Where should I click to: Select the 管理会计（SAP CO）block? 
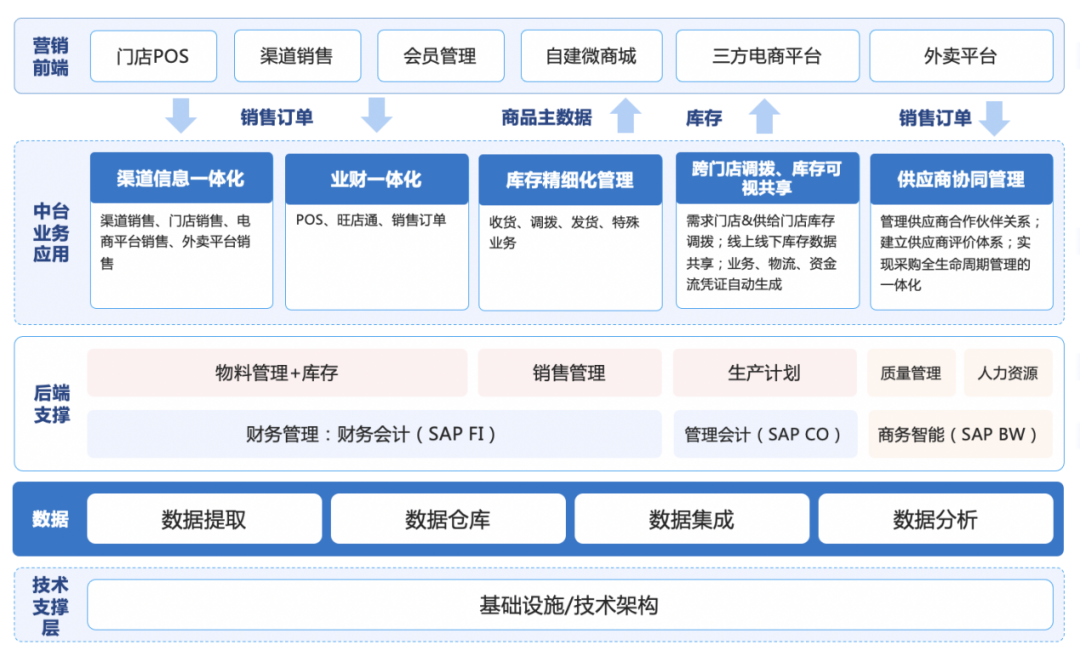pyautogui.click(x=765, y=434)
